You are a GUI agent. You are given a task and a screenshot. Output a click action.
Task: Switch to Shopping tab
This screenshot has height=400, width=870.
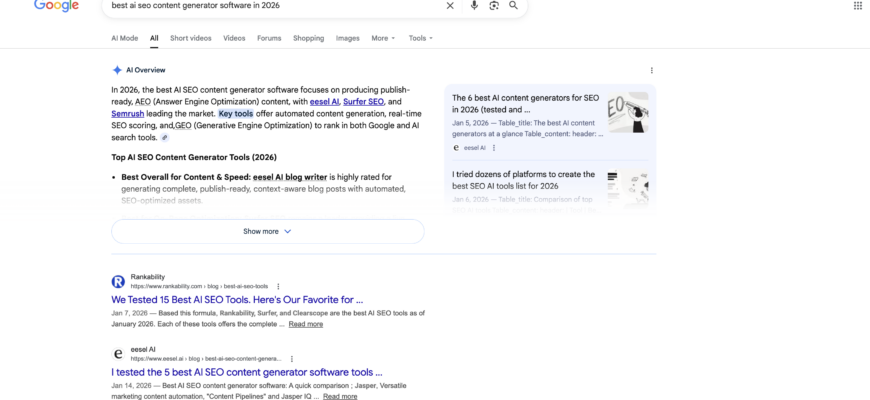coord(308,38)
